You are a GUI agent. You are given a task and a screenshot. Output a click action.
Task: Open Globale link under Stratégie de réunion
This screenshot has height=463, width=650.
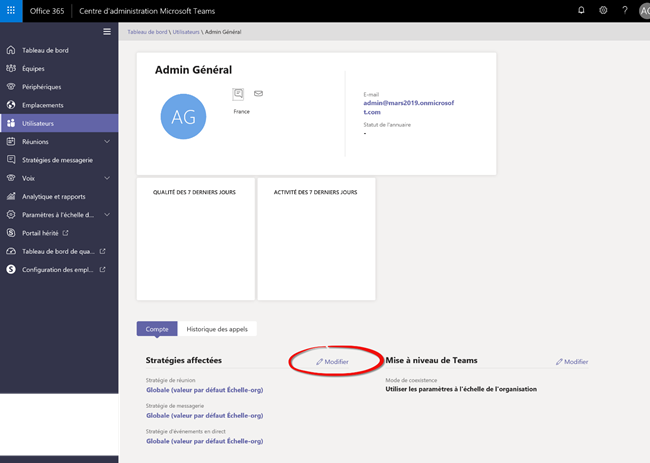(x=205, y=390)
